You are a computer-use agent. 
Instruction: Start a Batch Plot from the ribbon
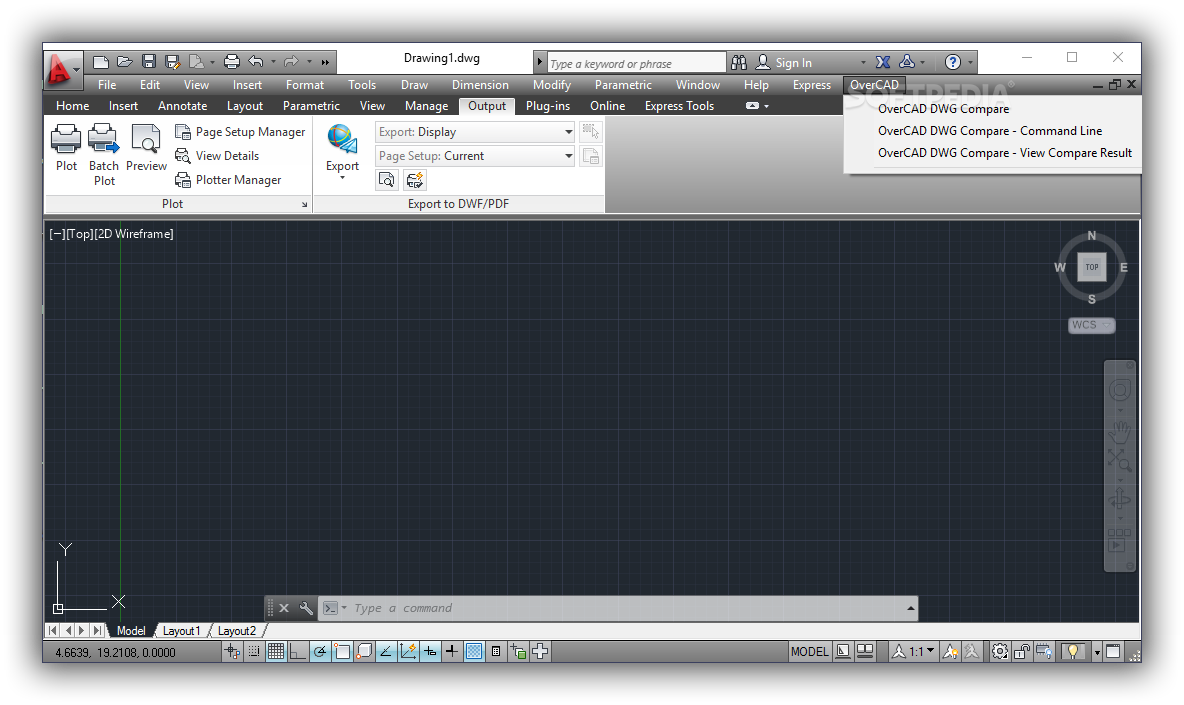pos(103,155)
